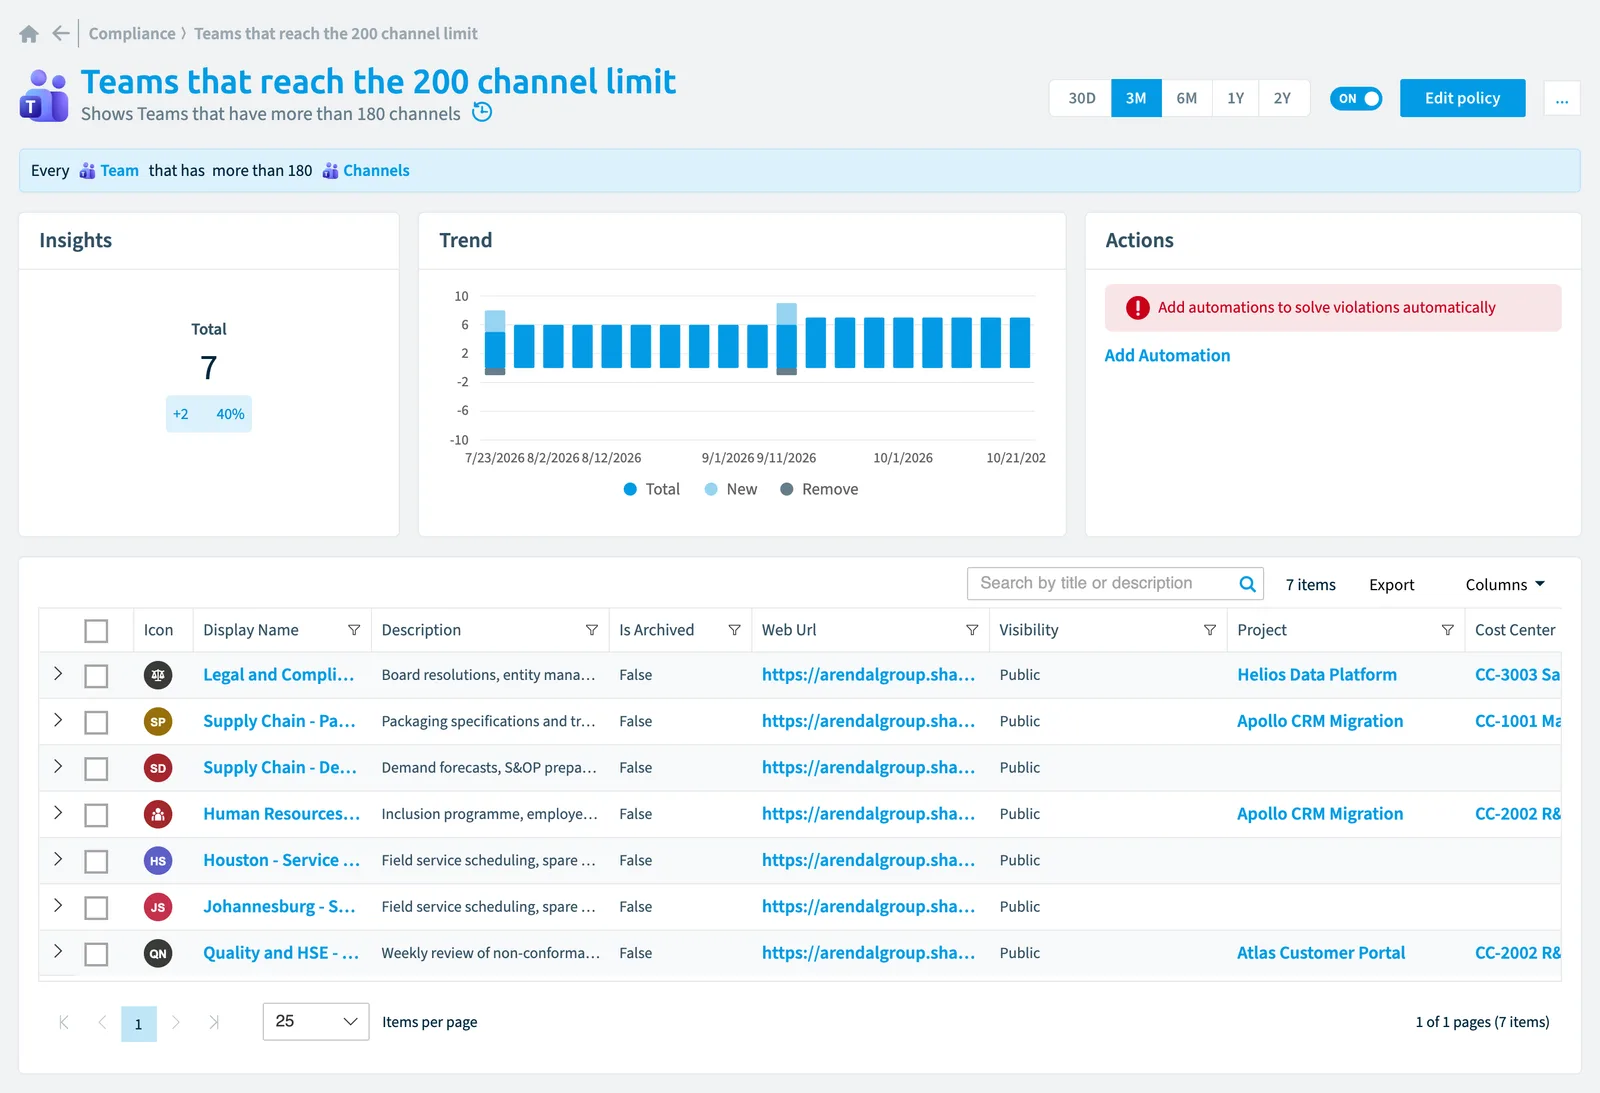Go to the home icon
1600x1093 pixels.
[29, 34]
